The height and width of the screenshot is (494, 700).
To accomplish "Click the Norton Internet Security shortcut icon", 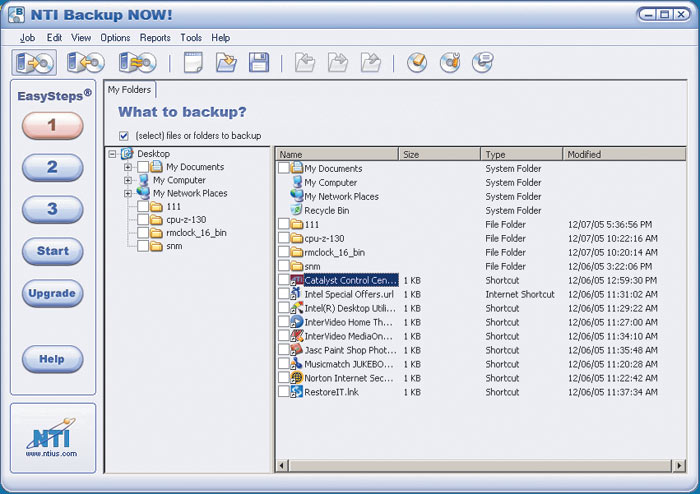I will coord(296,378).
